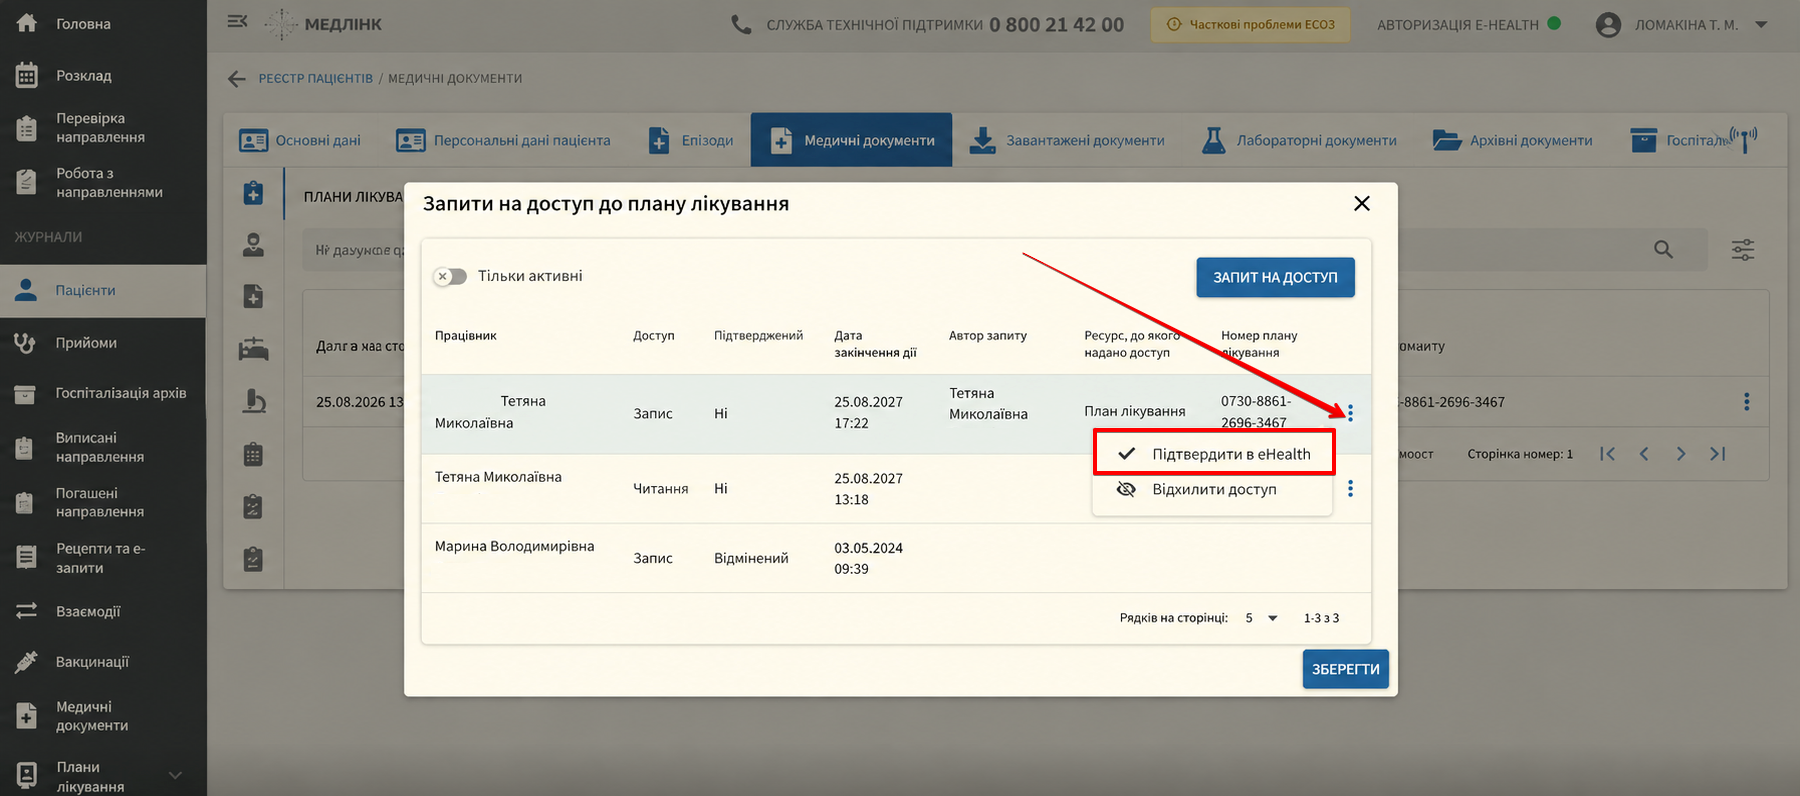The width and height of the screenshot is (1800, 796).
Task: Click ЗАПИТ НА ДОСТУП button
Action: pyautogui.click(x=1275, y=278)
